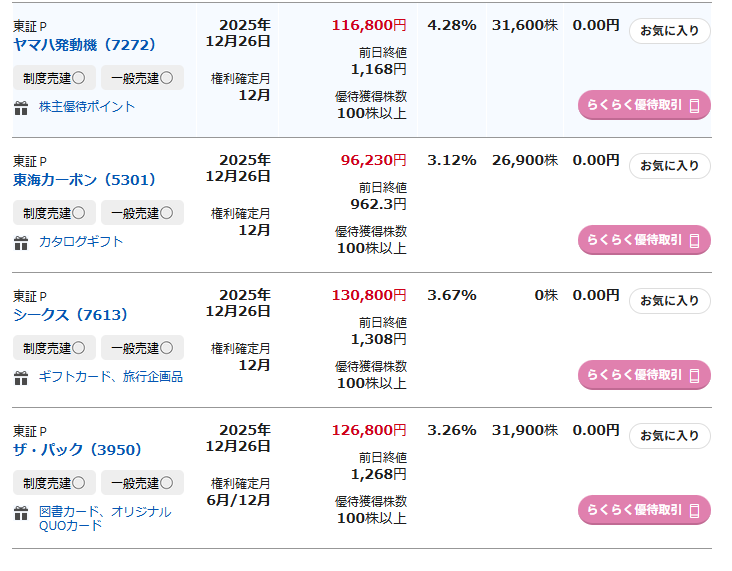Click gift icon in シークス row
This screenshot has width=732, height=571.
point(21,377)
